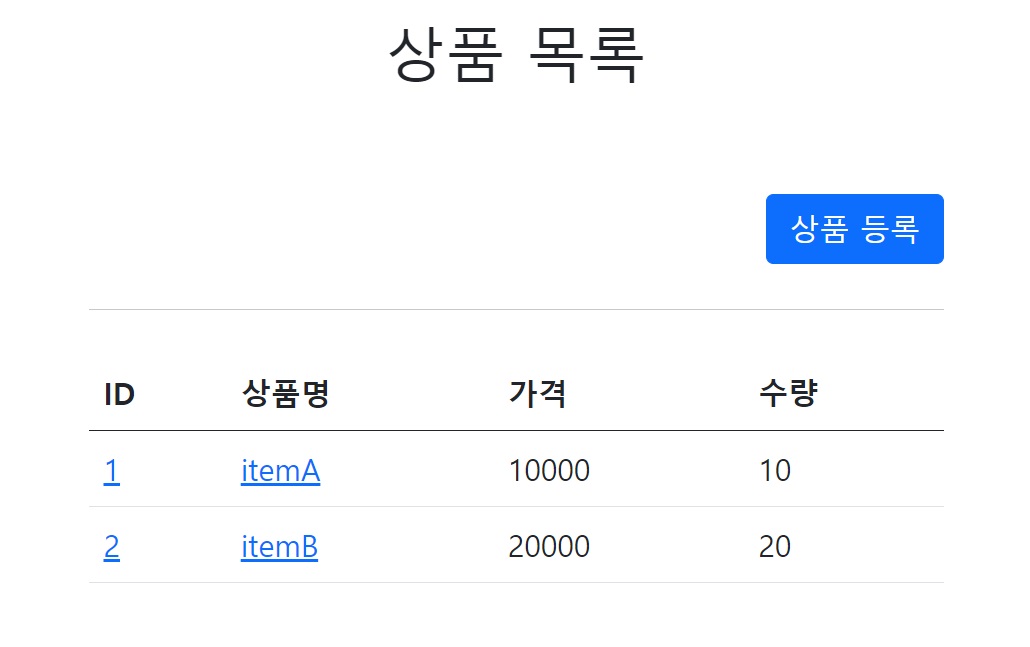Register a new product with the blue button
This screenshot has height=647, width=1030.
[x=854, y=229]
